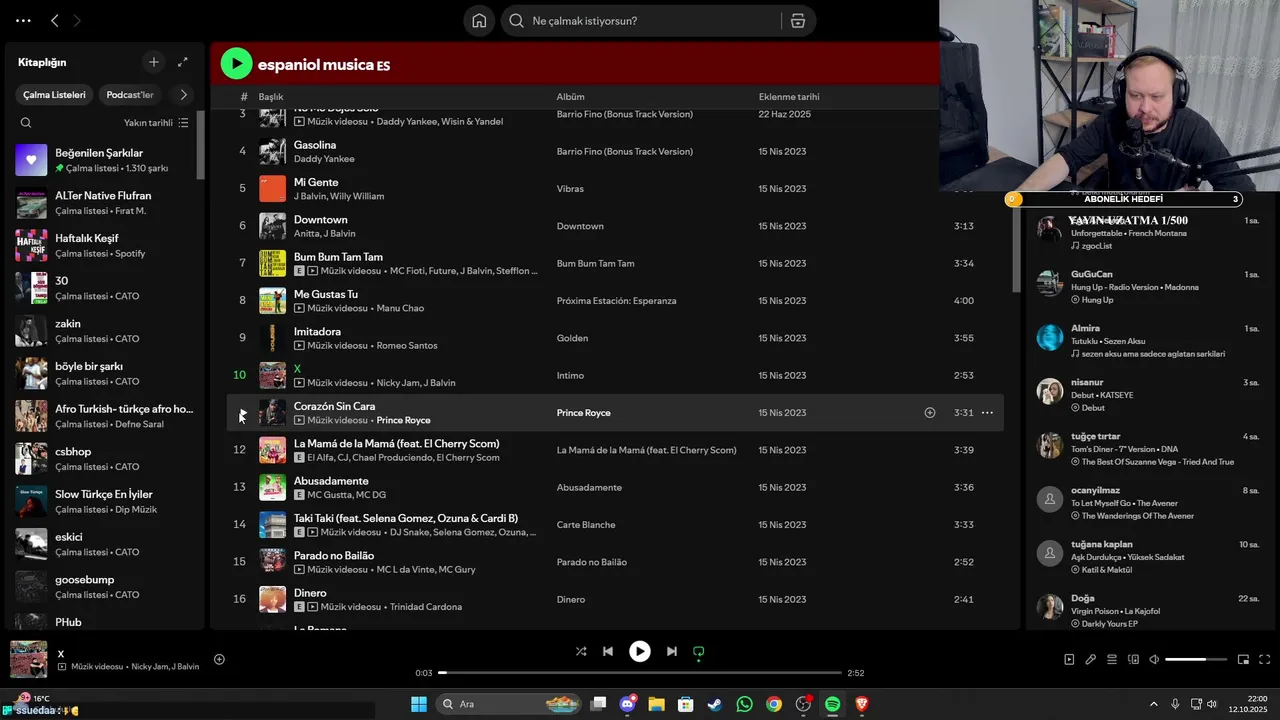Open the Romeo Santos artist link

click(x=407, y=346)
